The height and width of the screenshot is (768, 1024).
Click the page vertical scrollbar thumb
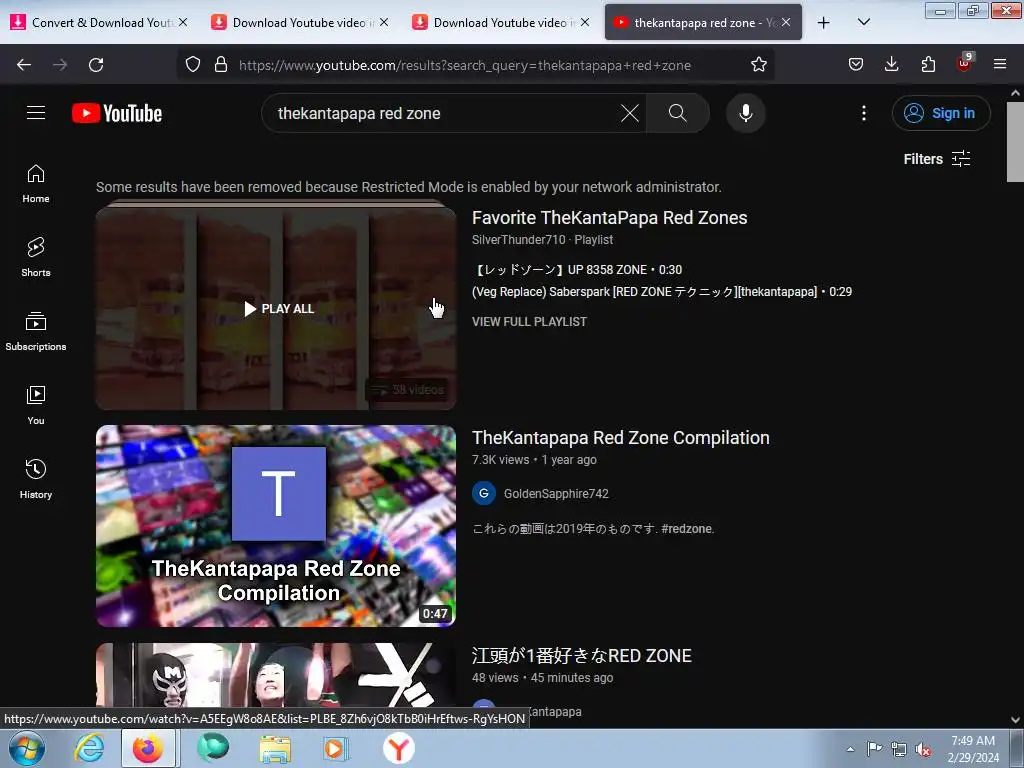tap(1015, 142)
